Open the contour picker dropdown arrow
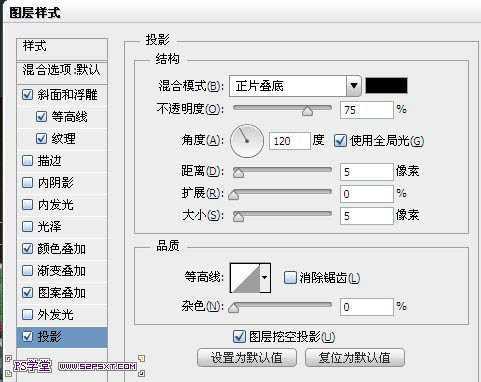Screen dimensions: 481x382 coord(265,278)
